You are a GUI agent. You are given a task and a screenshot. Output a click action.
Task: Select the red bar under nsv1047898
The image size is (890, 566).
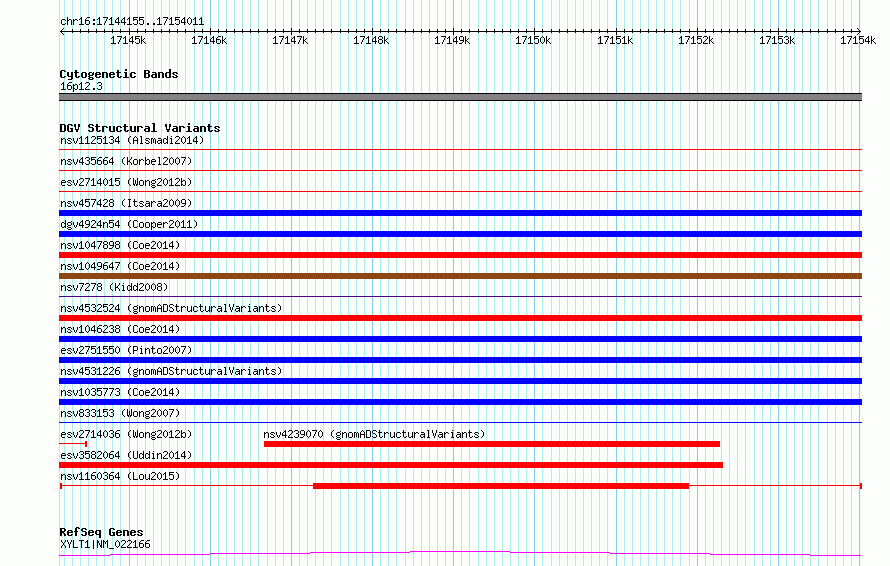point(460,255)
